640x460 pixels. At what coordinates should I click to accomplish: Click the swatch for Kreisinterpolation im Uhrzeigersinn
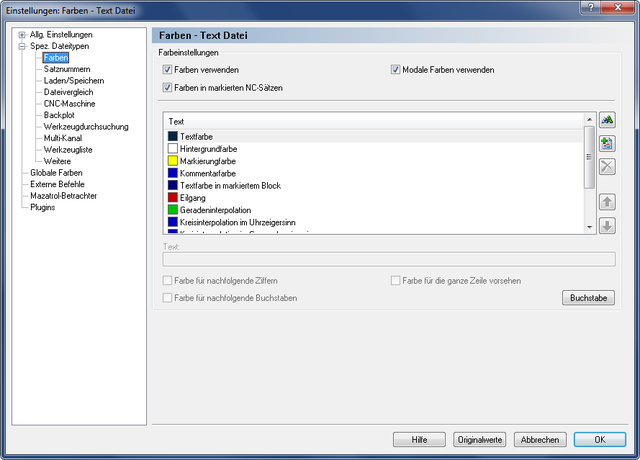(173, 222)
